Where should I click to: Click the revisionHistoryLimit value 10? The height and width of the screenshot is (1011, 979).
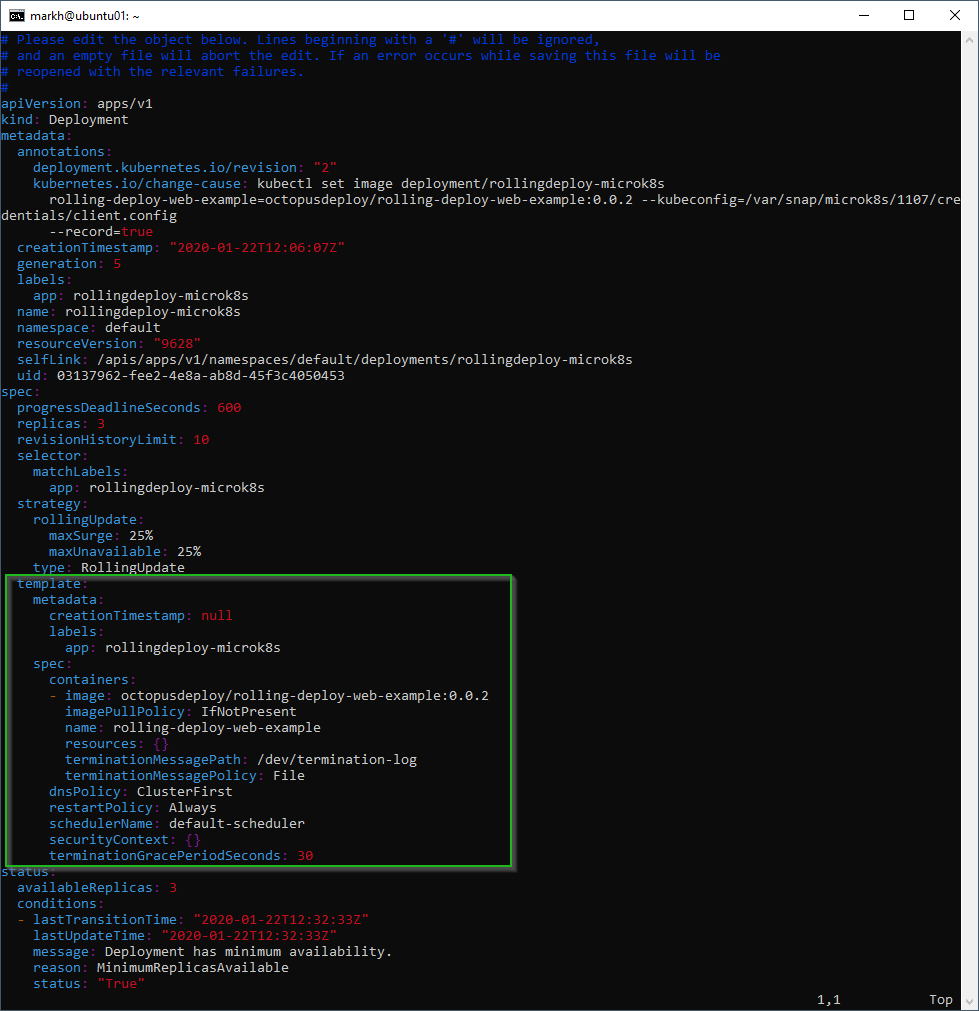[x=200, y=440]
